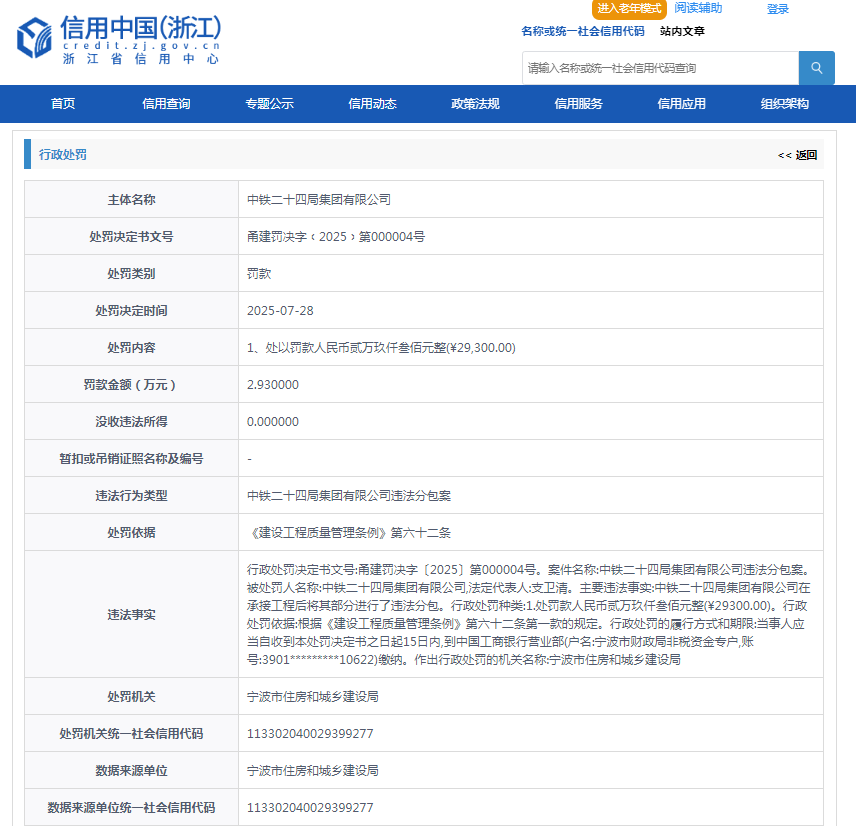Open the 信用动态 menu item
This screenshot has height=826, width=856.
pyautogui.click(x=372, y=104)
